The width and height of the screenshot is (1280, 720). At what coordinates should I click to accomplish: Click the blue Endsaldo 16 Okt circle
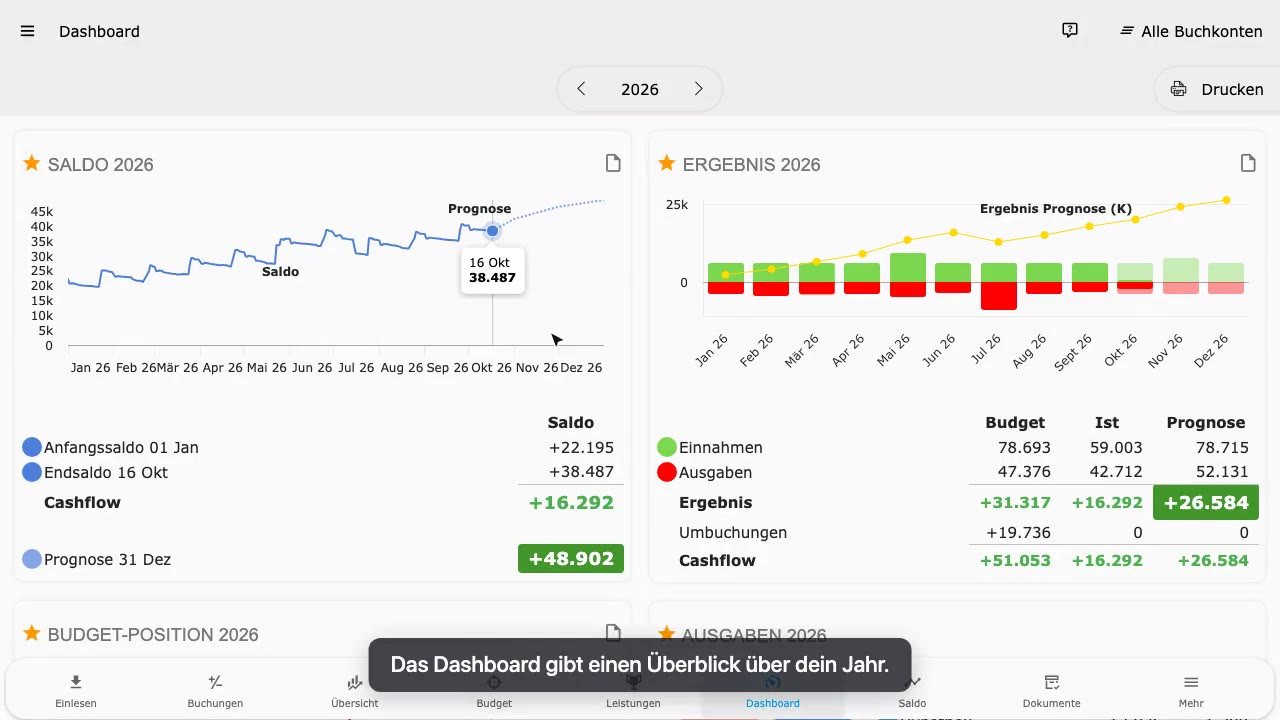pos(32,472)
